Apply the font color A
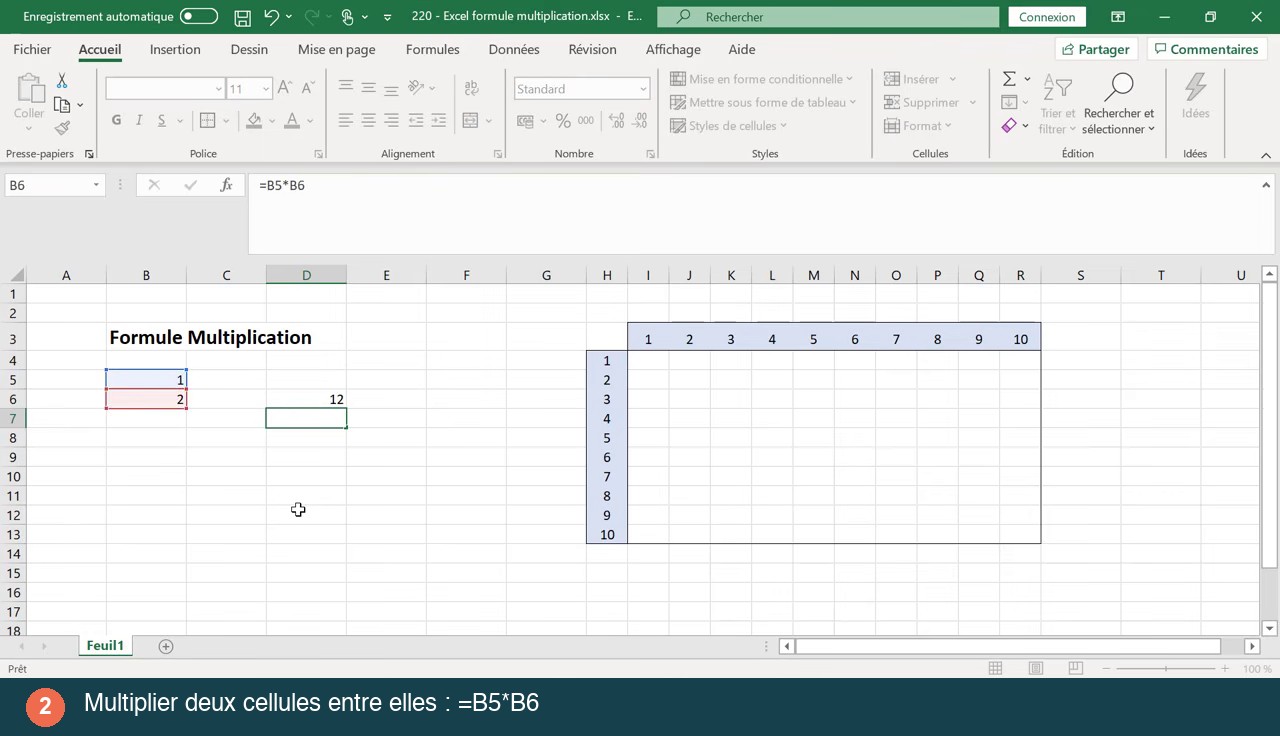This screenshot has width=1280, height=736. coord(292,120)
